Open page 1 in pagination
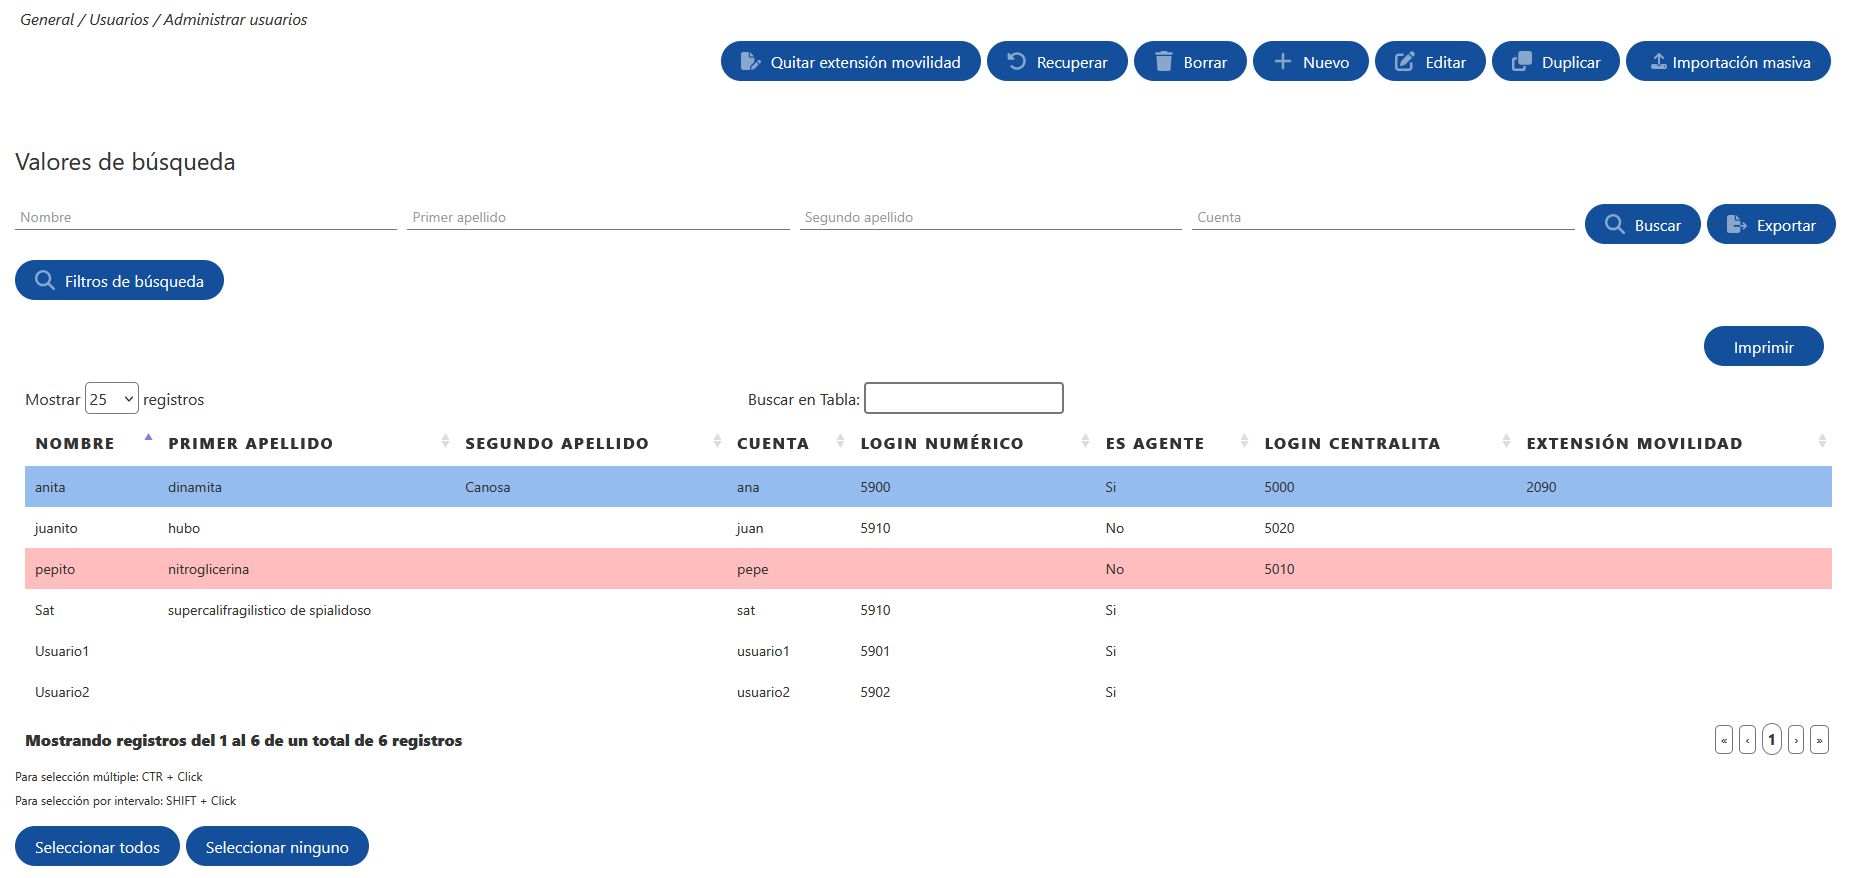 pos(1772,740)
